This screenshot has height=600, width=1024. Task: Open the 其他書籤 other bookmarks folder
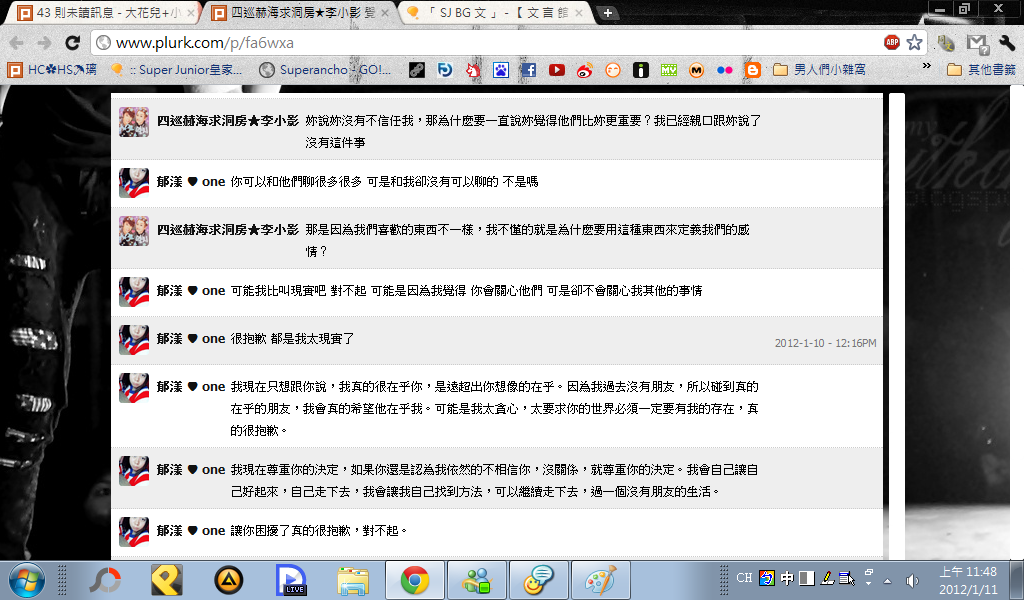[979, 70]
